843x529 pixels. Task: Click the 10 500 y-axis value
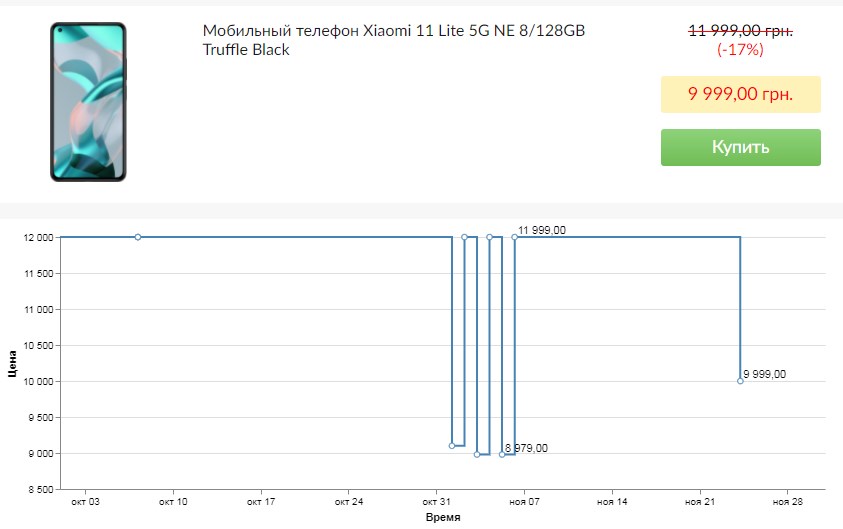(39, 346)
